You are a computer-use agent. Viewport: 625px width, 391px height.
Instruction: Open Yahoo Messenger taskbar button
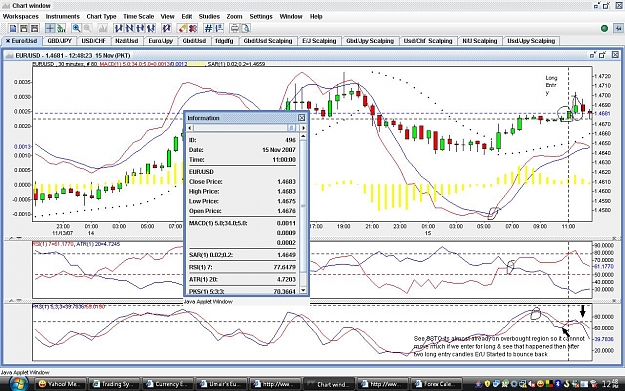click(60, 384)
